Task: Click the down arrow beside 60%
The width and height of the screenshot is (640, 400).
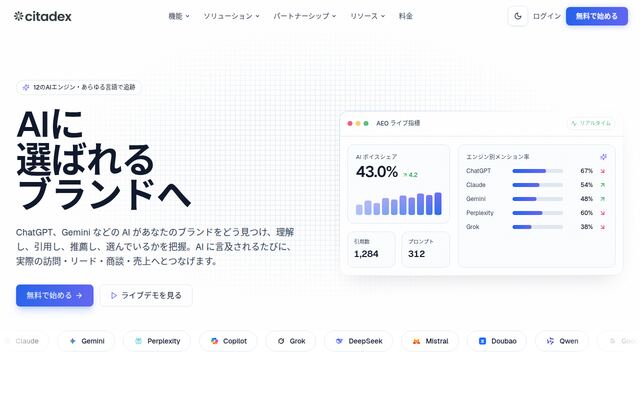Action: click(x=602, y=213)
